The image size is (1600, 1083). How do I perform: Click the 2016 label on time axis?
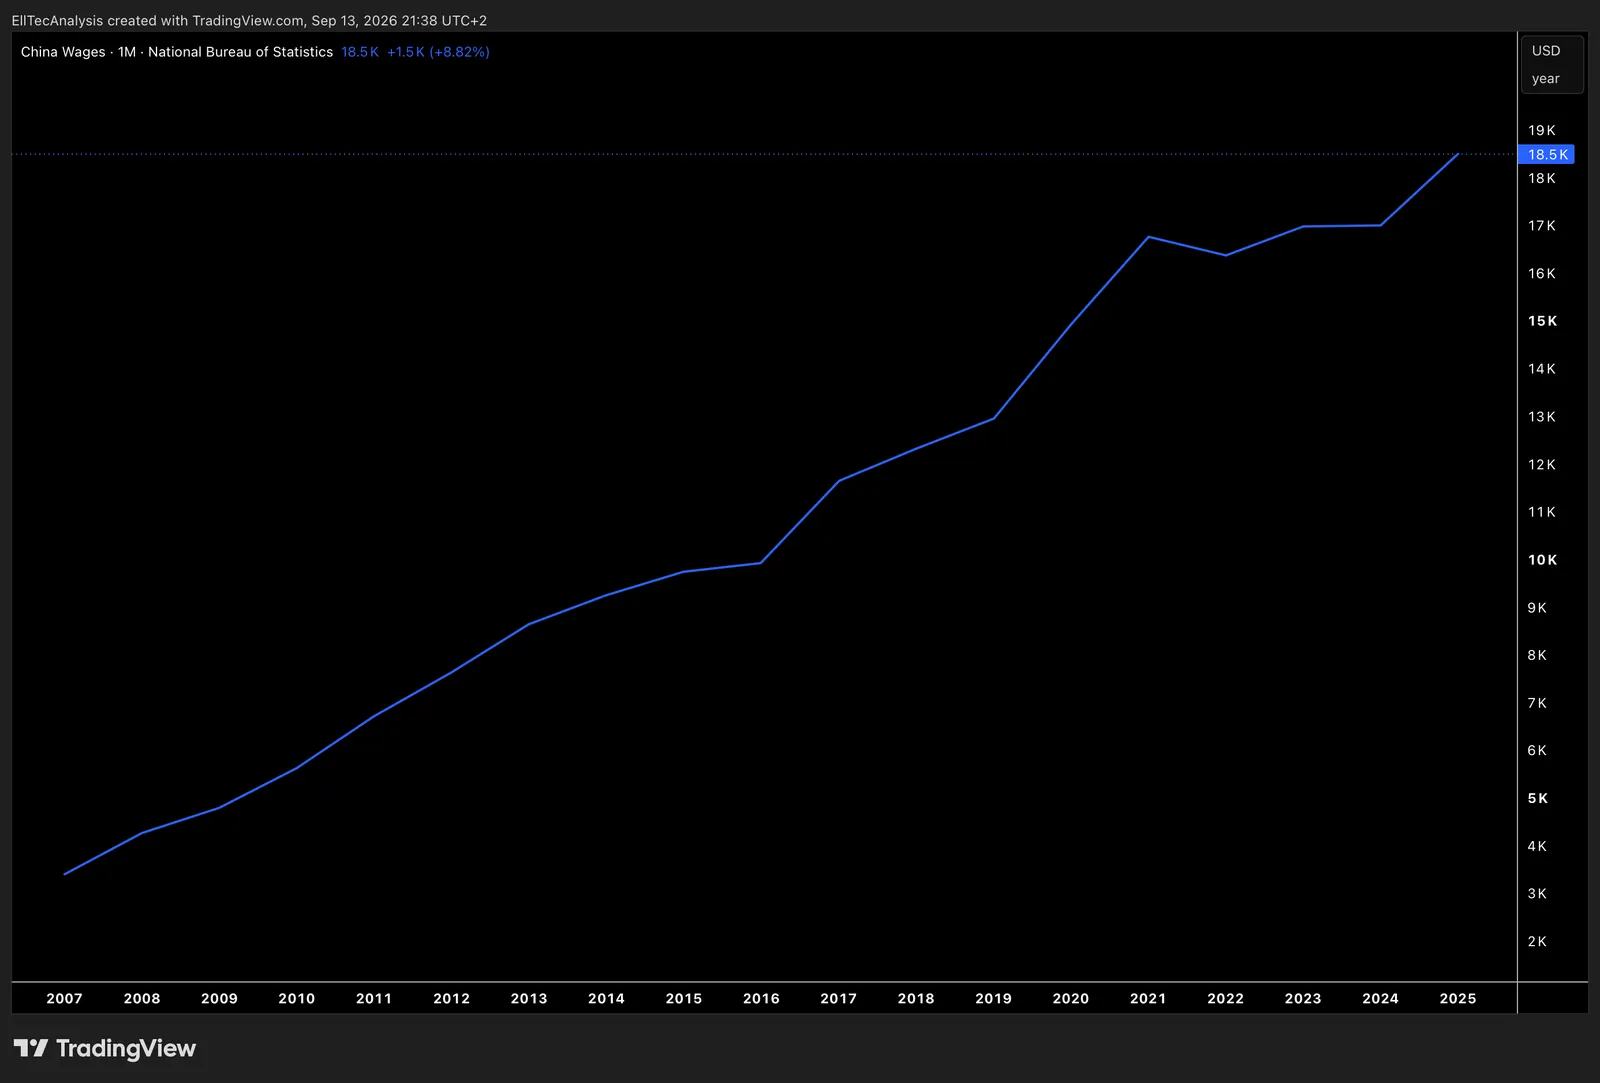click(761, 998)
